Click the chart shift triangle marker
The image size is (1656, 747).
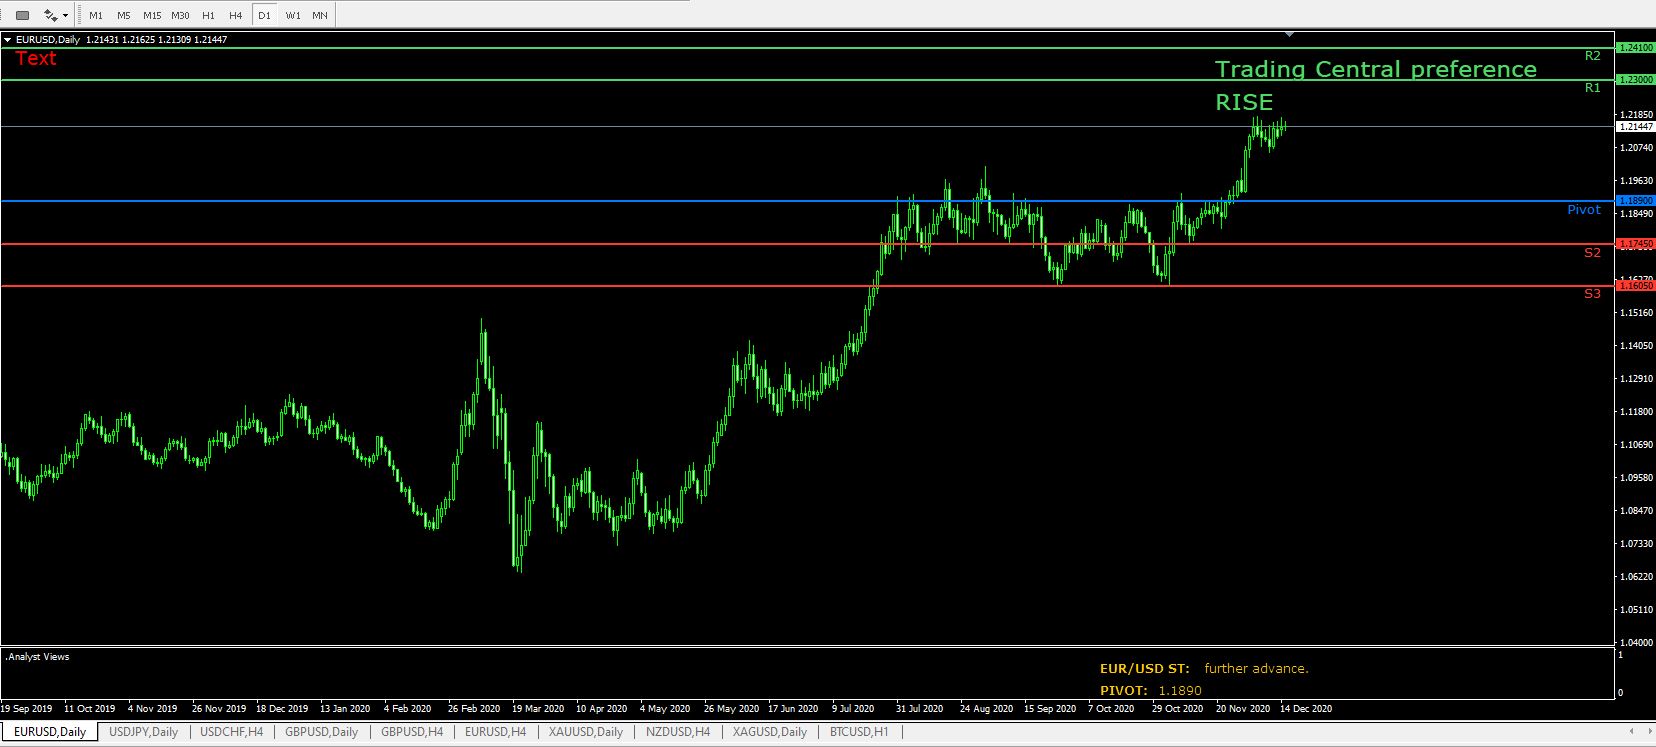(1289, 34)
